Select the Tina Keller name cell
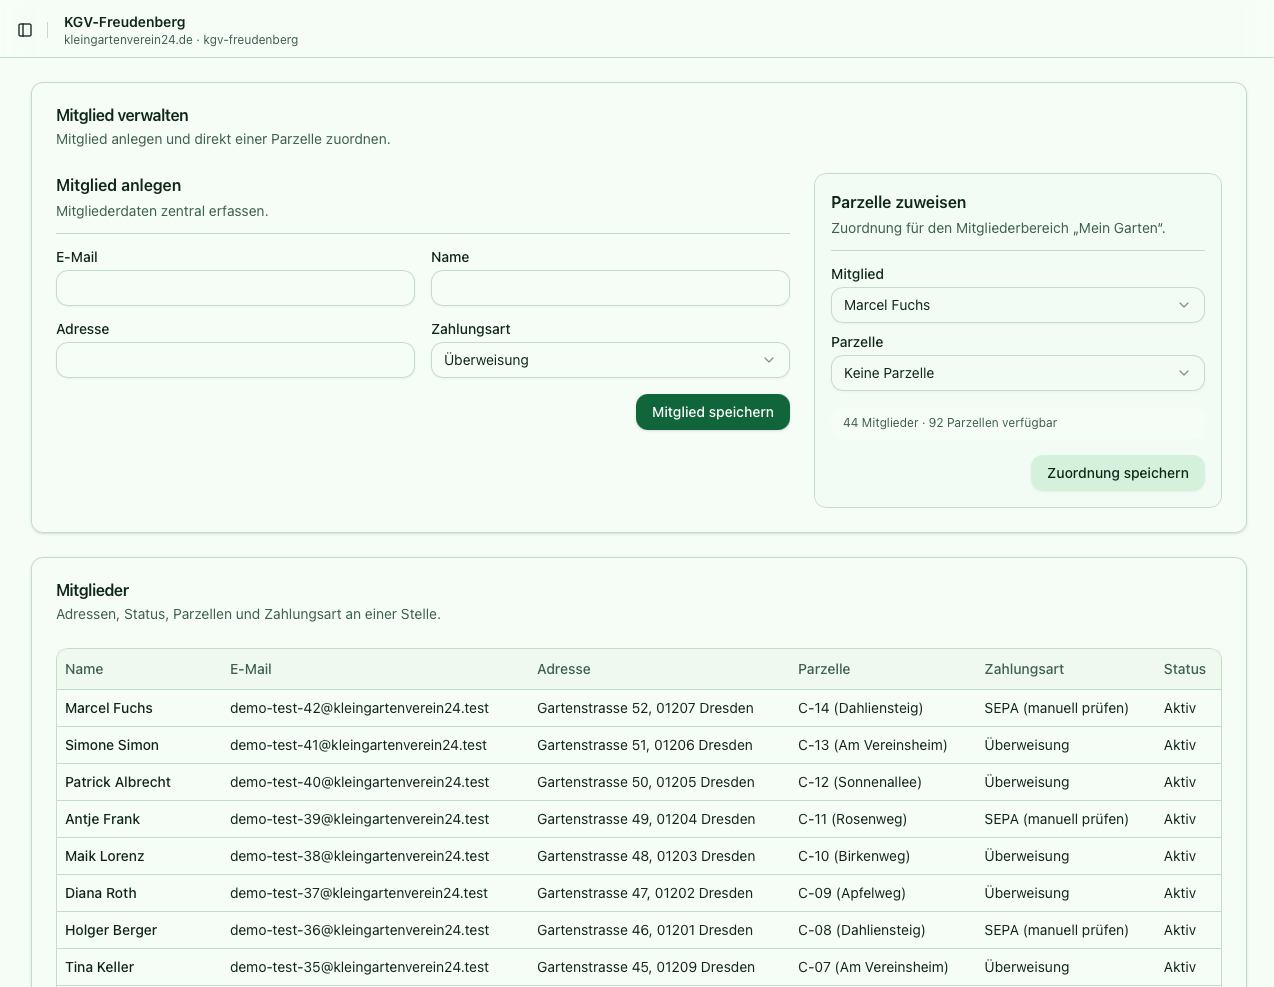1274x987 pixels. [x=100, y=967]
